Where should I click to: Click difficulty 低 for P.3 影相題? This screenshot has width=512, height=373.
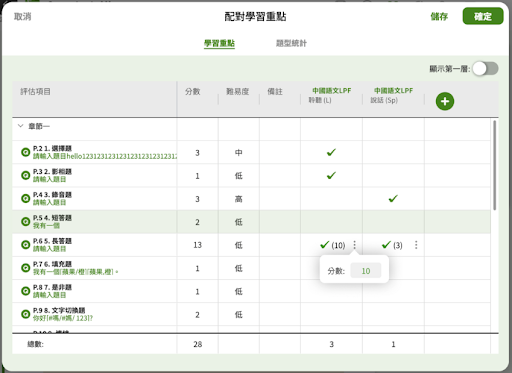point(239,176)
